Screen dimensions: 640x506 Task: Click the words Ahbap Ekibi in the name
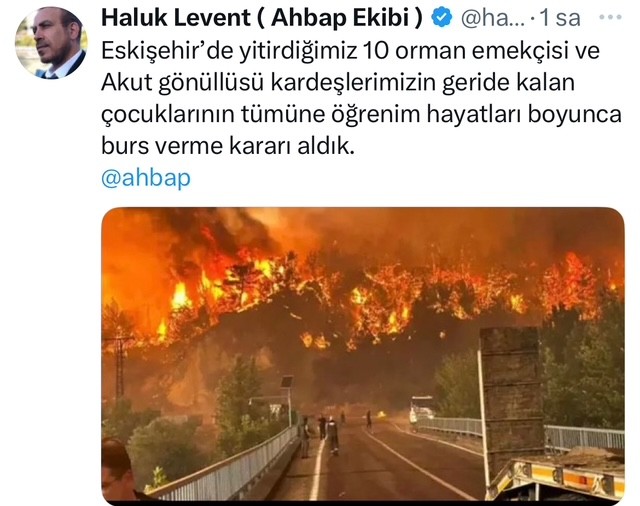click(340, 18)
